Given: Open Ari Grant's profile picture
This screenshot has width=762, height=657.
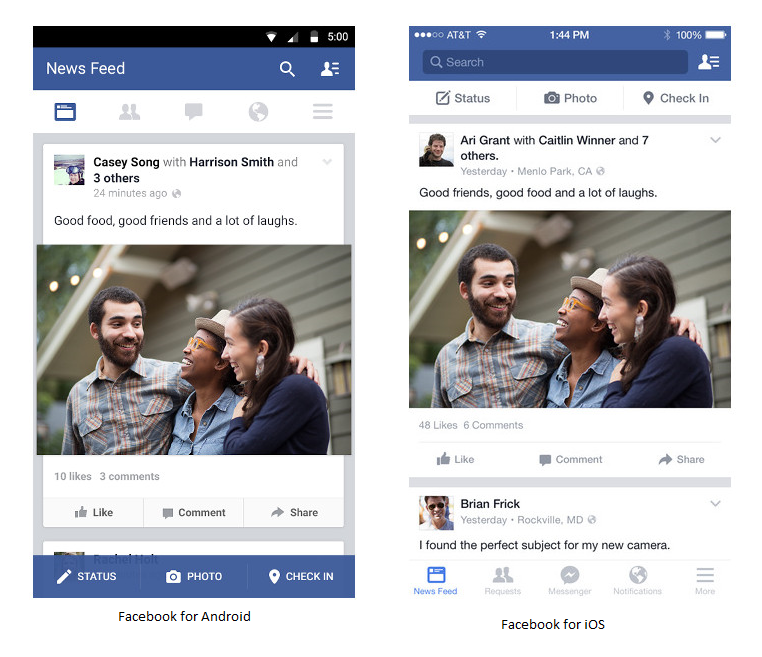Looking at the screenshot, I should tap(436, 150).
